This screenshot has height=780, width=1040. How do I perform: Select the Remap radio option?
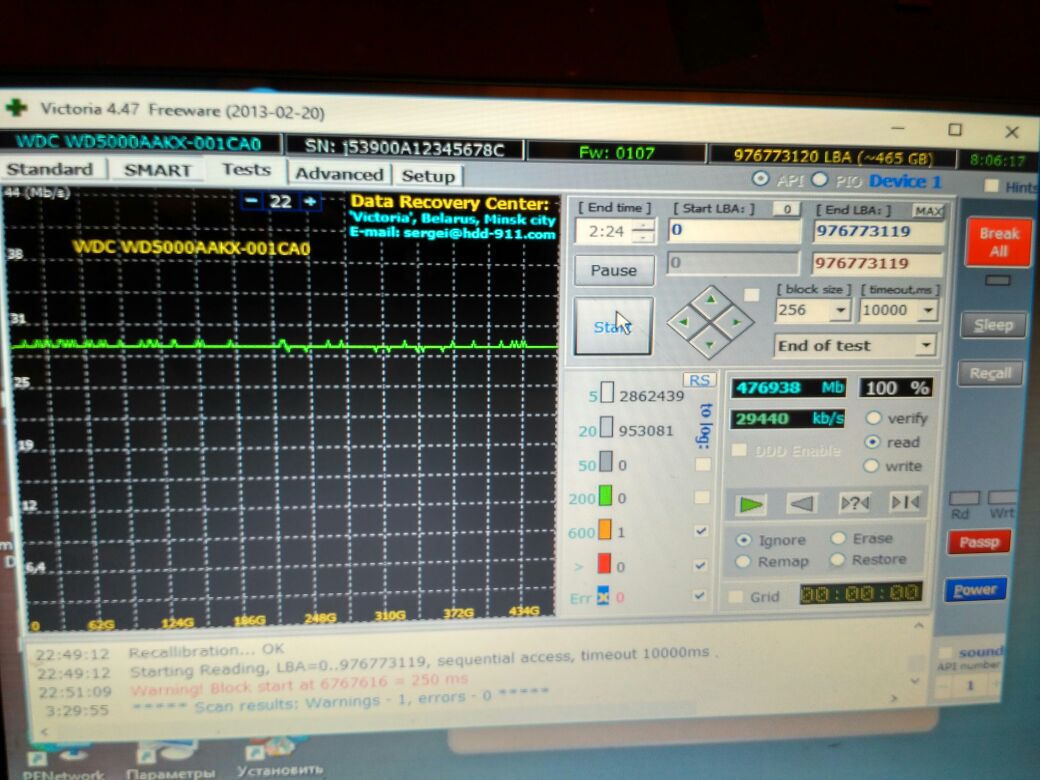pos(743,562)
